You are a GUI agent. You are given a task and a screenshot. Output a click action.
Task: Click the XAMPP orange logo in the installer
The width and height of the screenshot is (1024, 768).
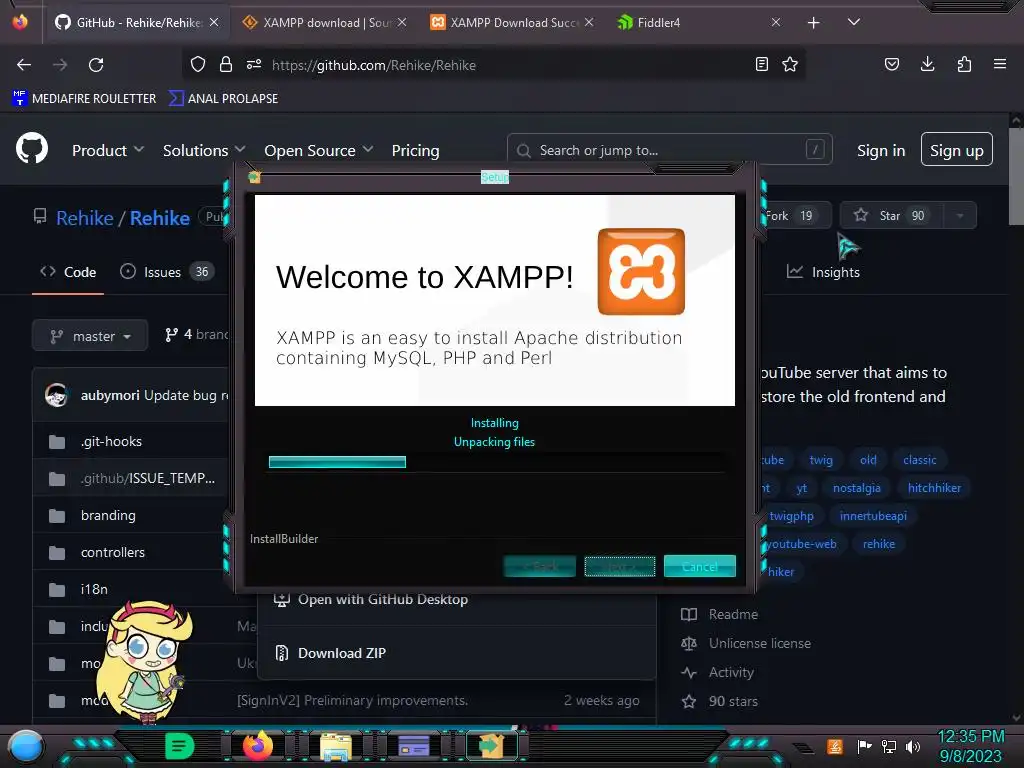pos(641,272)
